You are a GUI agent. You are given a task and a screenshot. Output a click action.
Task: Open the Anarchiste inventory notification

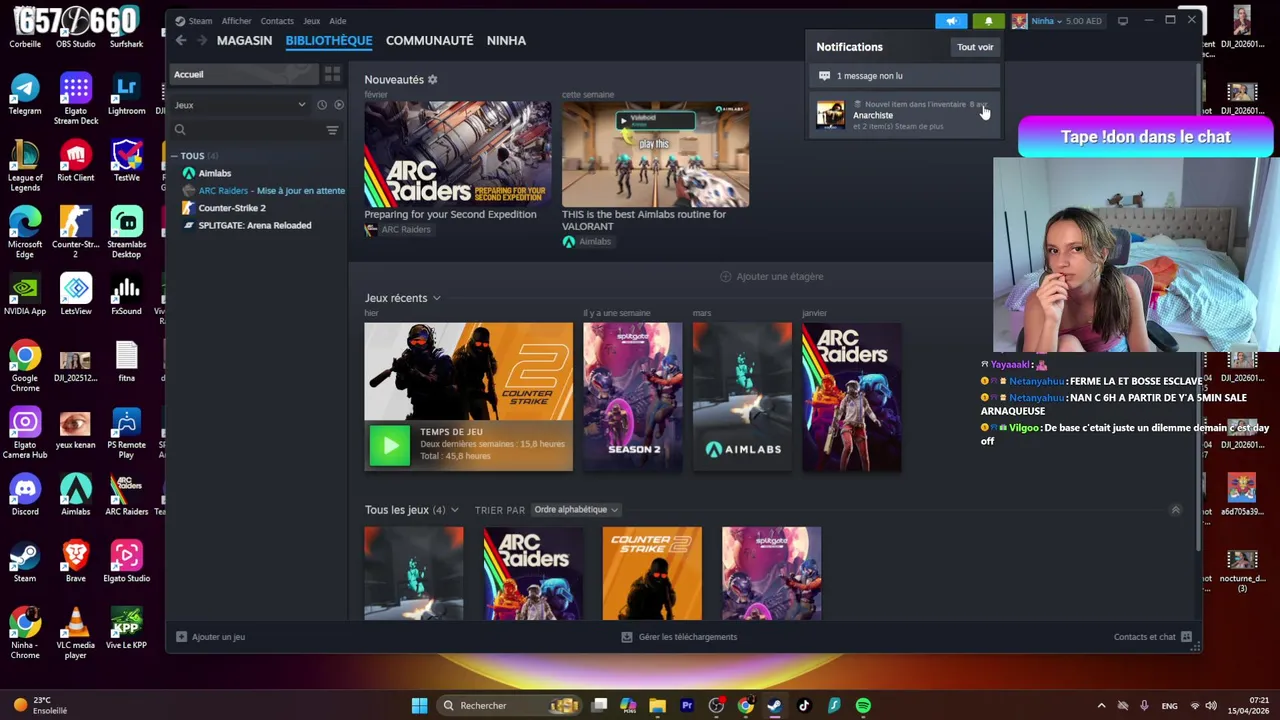pyautogui.click(x=905, y=115)
